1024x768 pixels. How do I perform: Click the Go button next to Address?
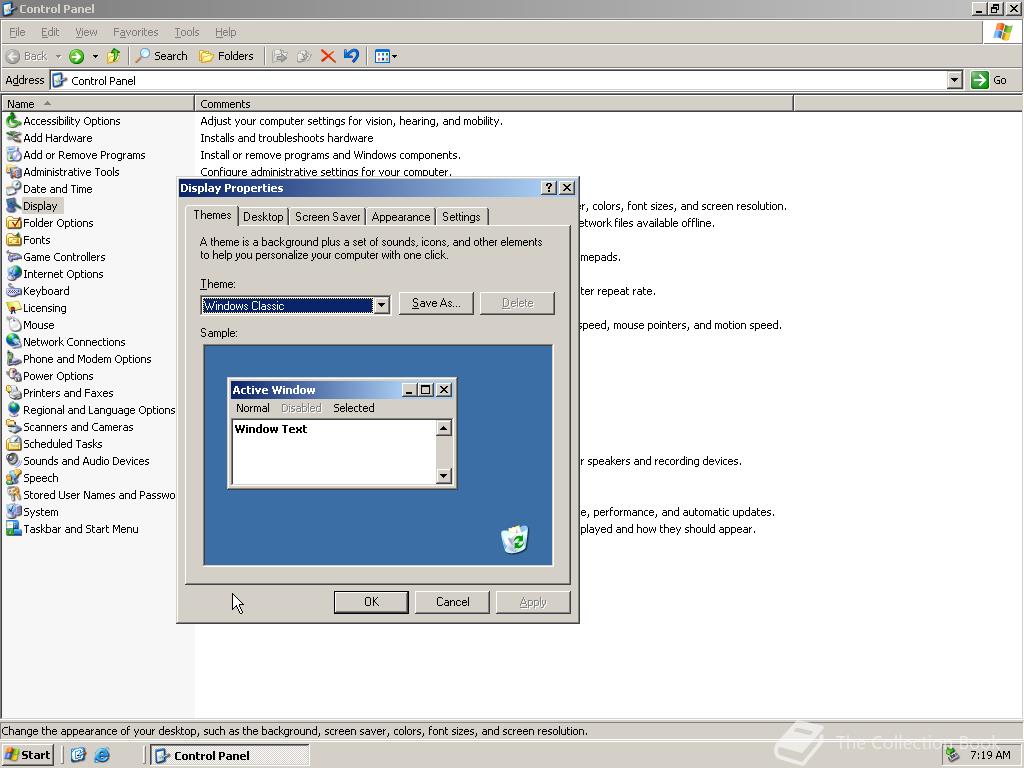point(989,80)
